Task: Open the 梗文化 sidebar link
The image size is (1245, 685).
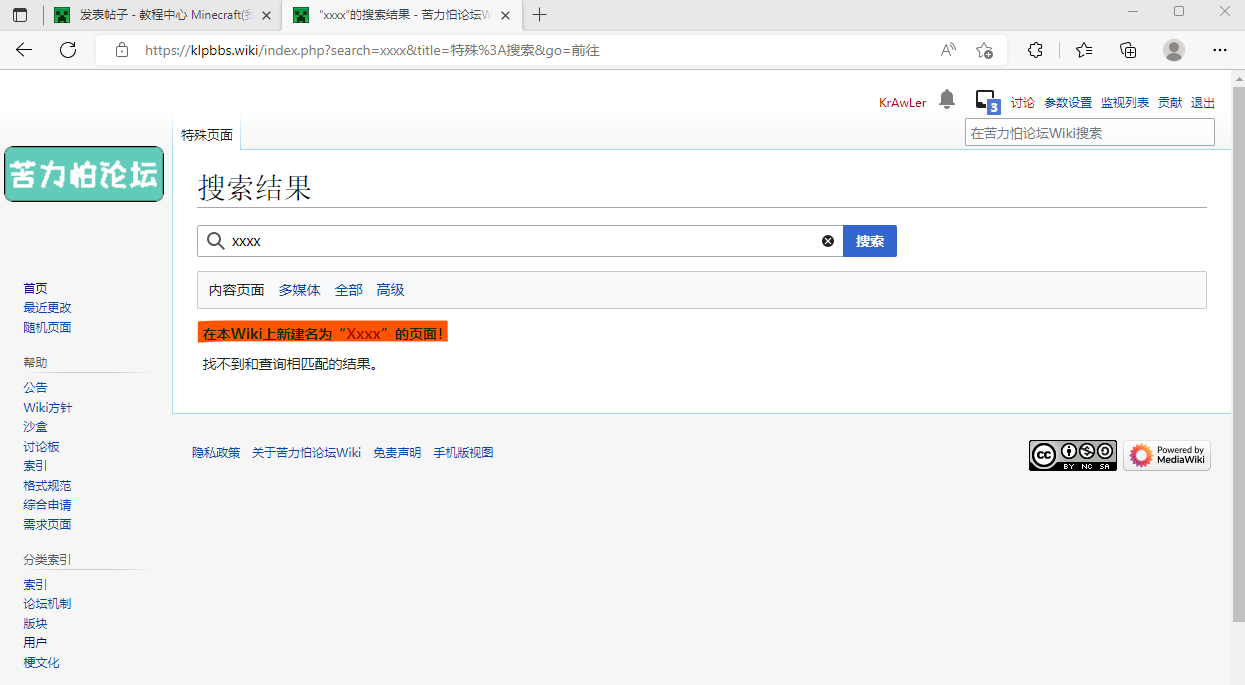Action: pyautogui.click(x=42, y=662)
